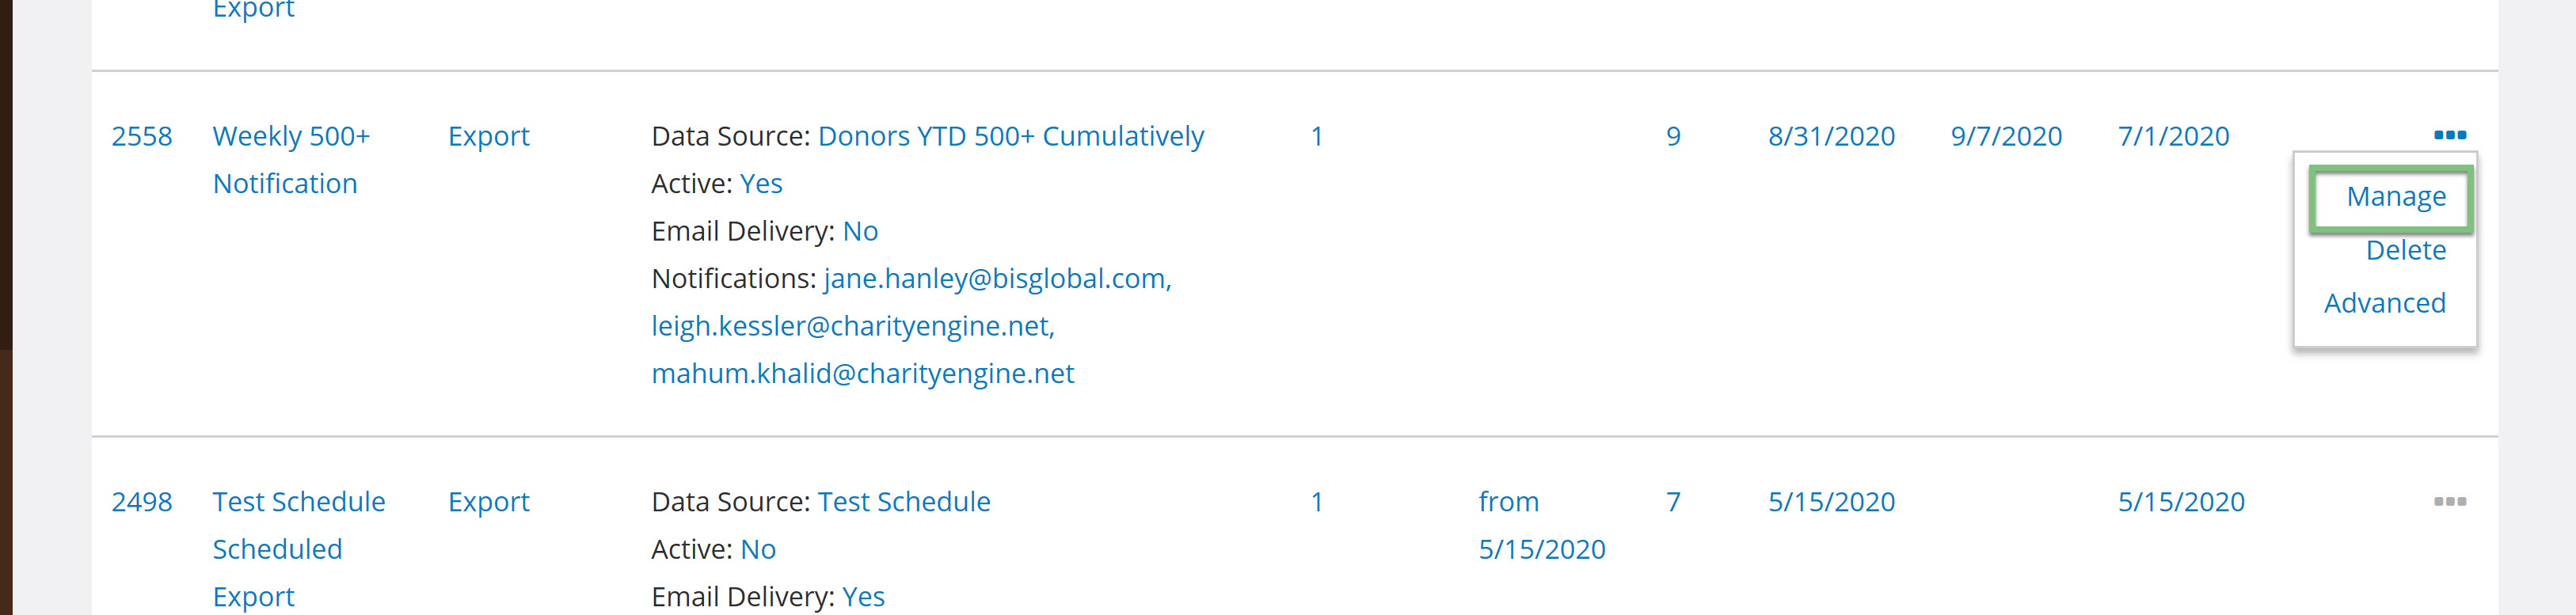Open the Weekly 500+ Notification schedule
The image size is (2576, 615).
pos(291,160)
